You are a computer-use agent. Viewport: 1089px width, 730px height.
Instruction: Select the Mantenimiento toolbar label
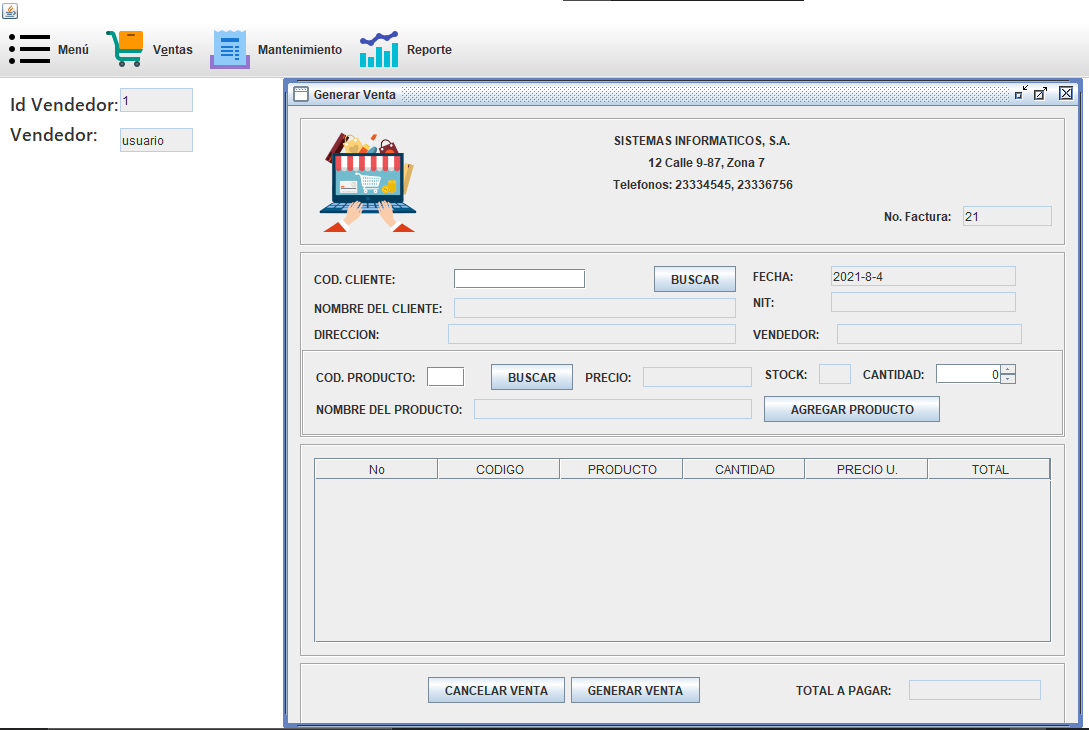coord(299,49)
